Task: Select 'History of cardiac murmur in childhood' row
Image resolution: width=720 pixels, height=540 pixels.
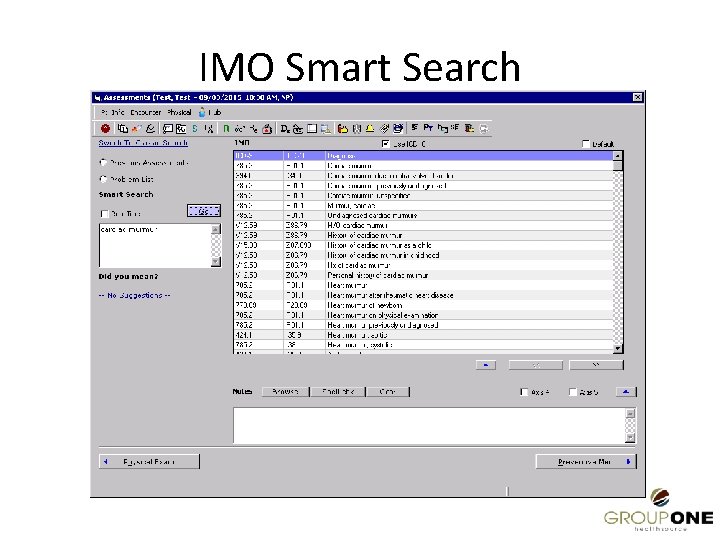Action: (x=423, y=255)
